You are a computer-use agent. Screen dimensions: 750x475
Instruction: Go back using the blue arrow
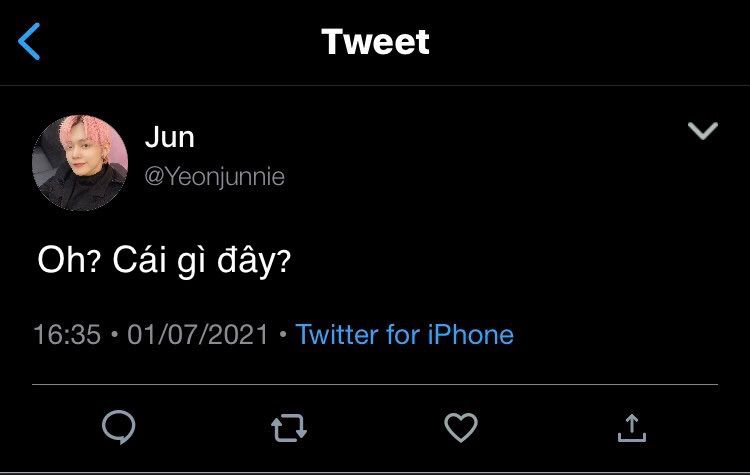tap(30, 42)
